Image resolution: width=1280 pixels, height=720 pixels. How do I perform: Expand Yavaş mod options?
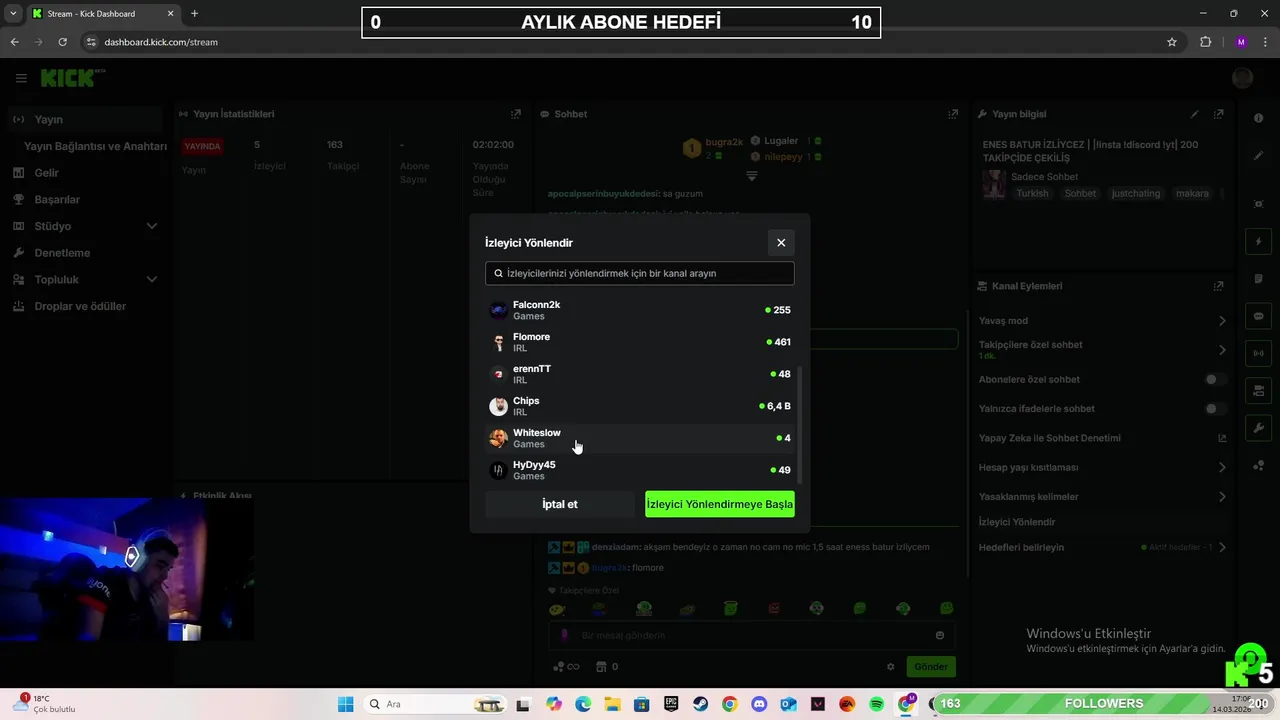coord(1222,321)
